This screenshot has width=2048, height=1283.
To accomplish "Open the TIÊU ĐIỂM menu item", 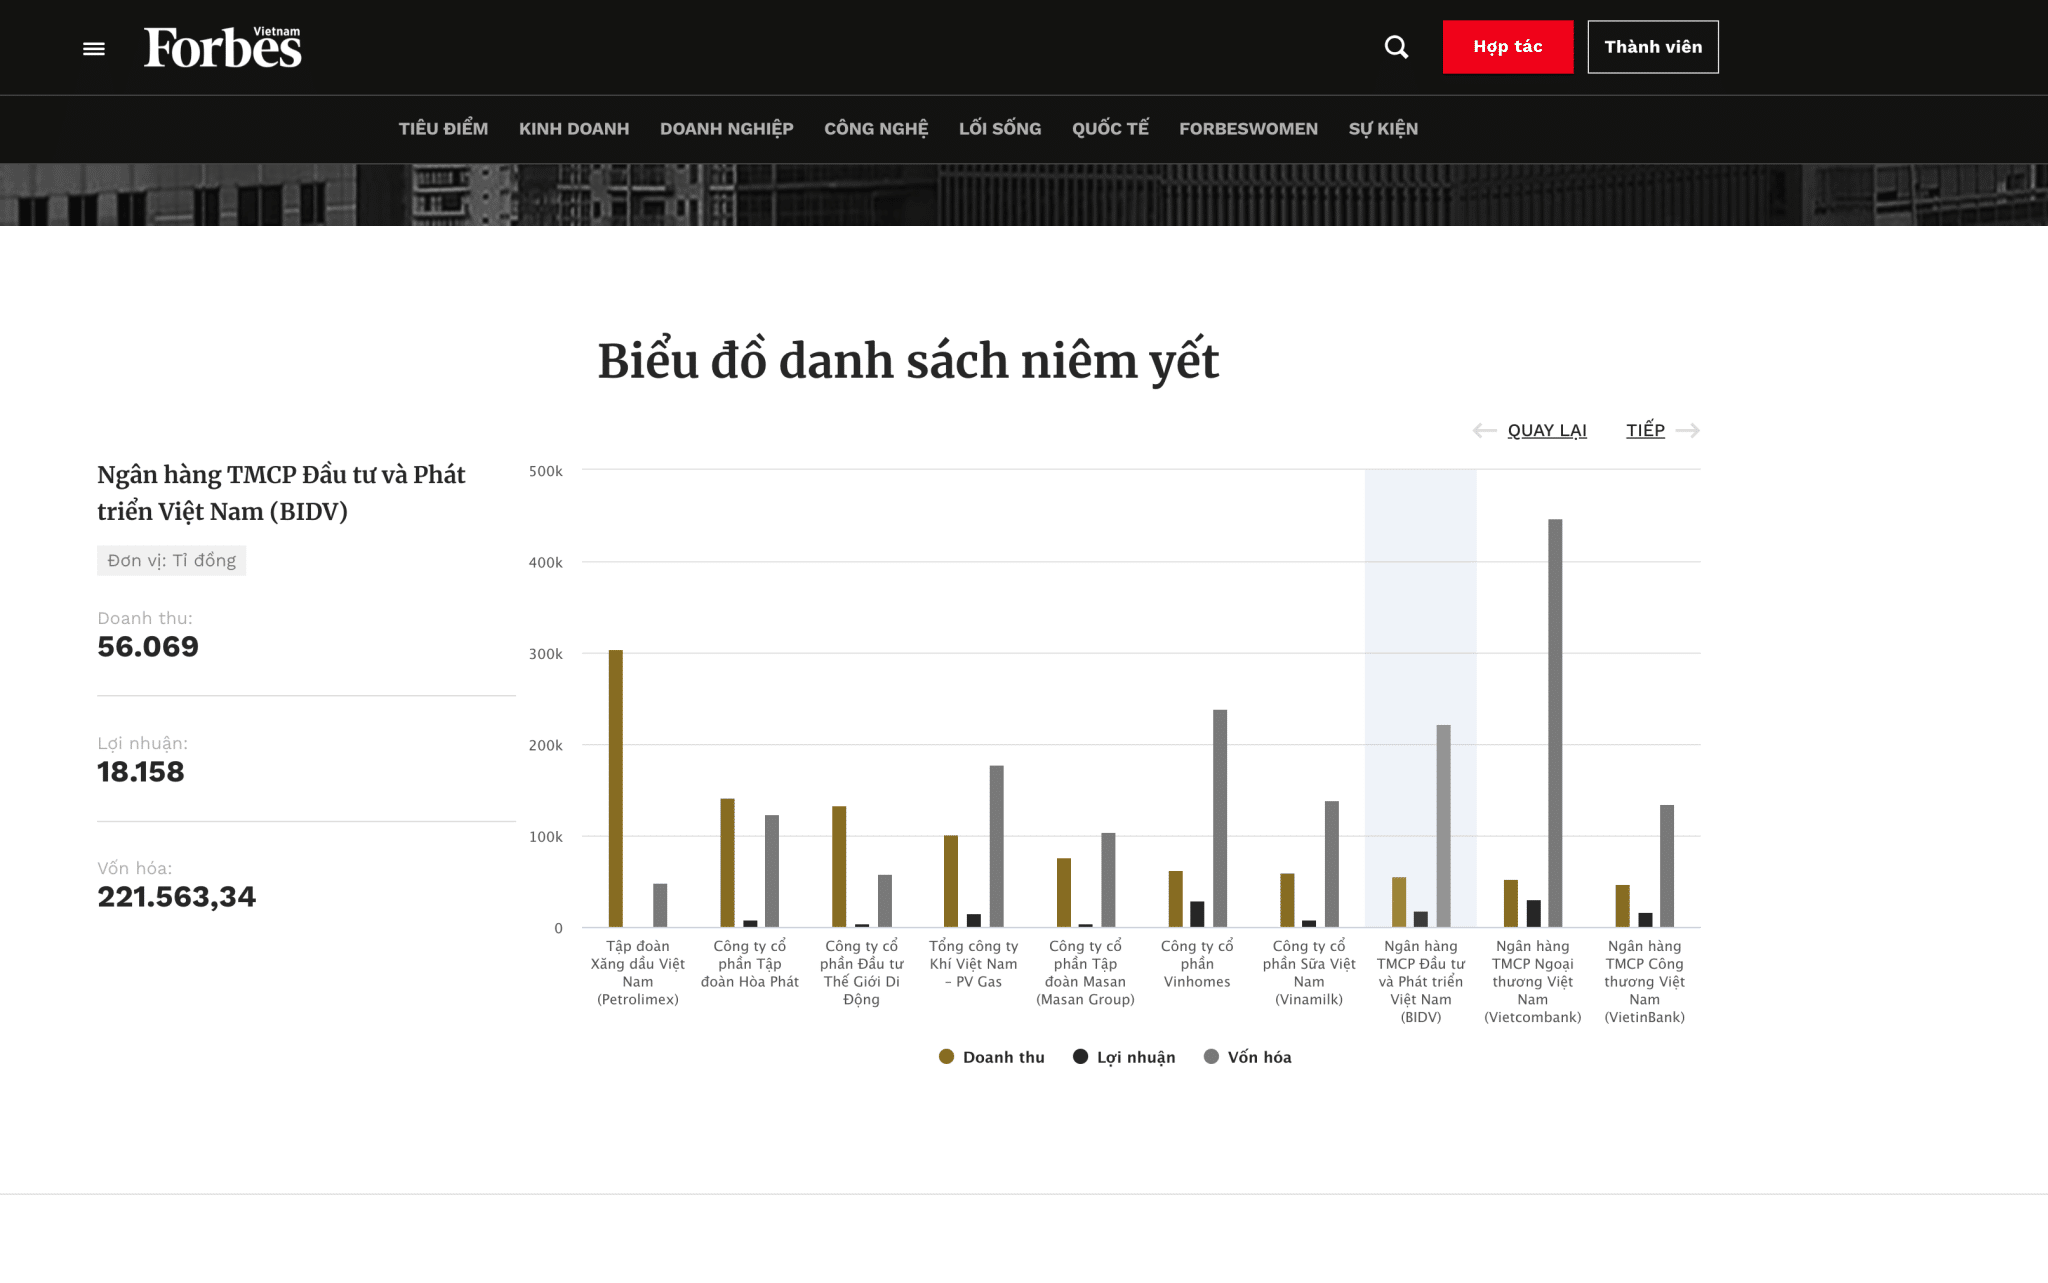I will tap(443, 129).
